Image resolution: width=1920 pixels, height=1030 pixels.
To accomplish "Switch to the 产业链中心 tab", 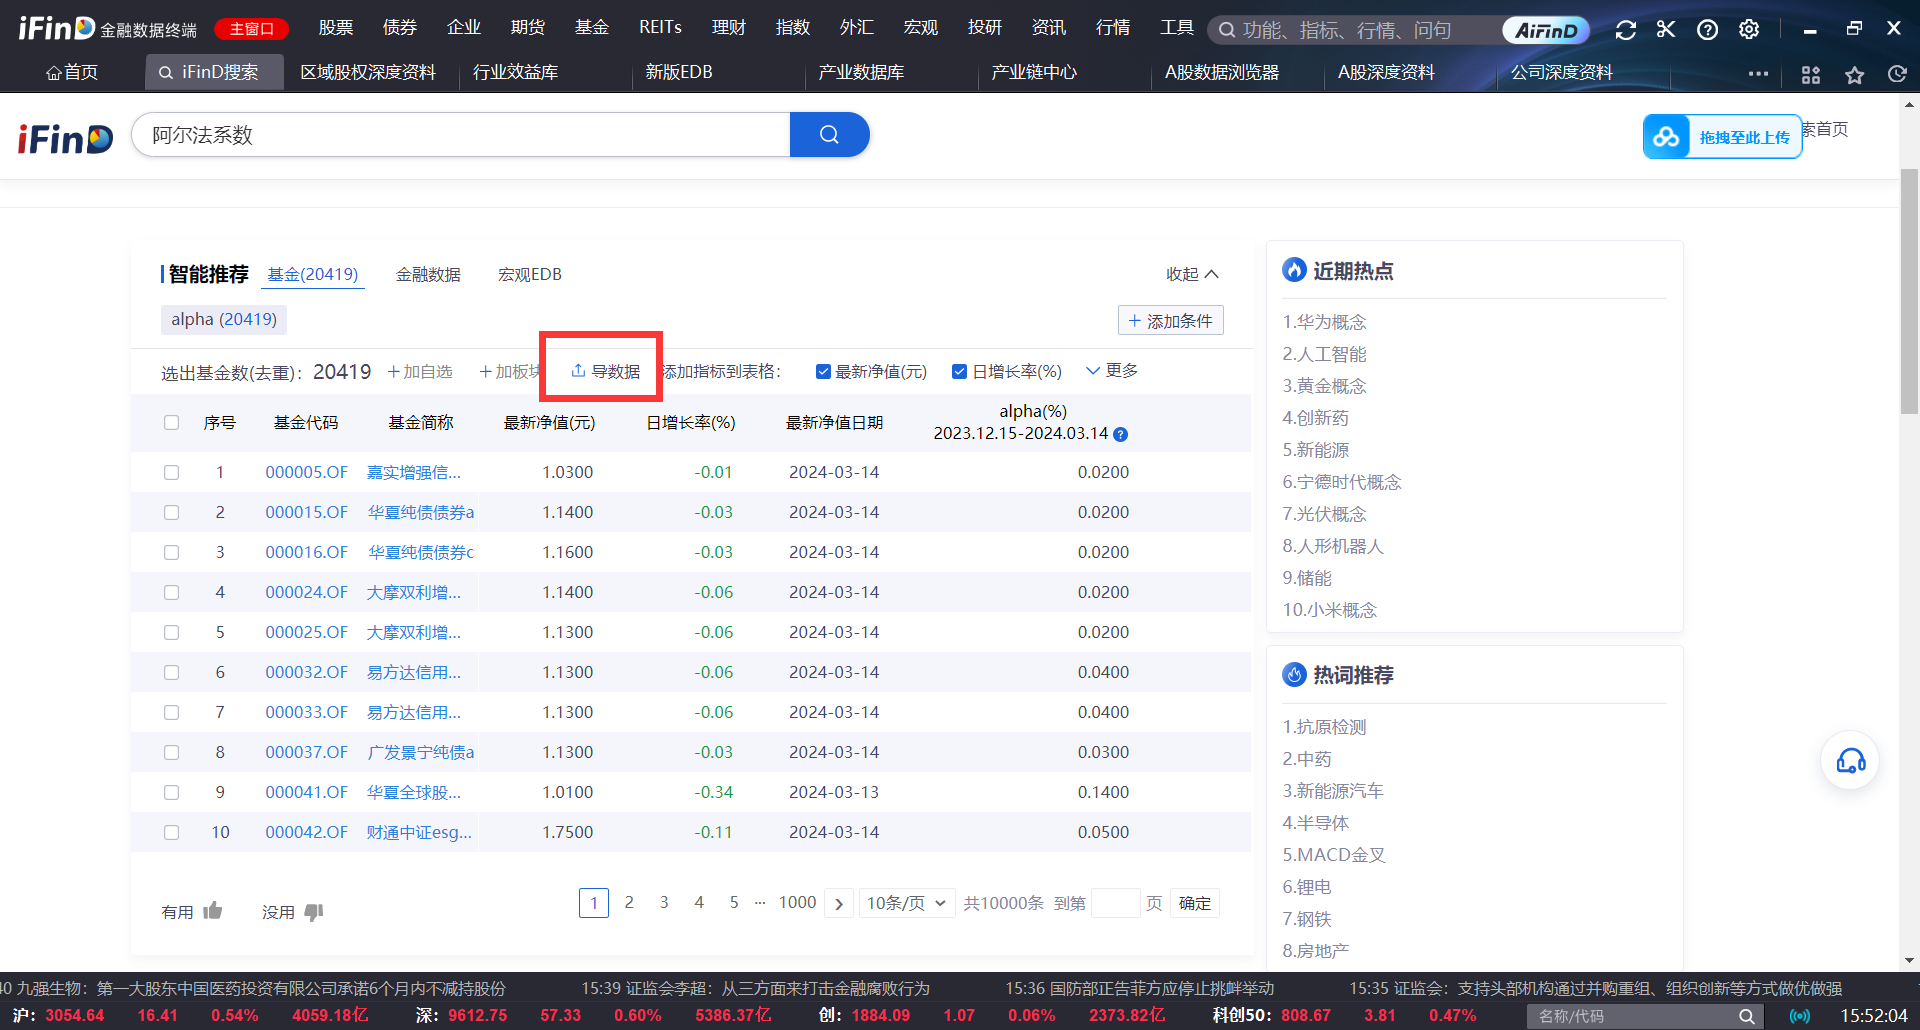I will pos(1034,73).
